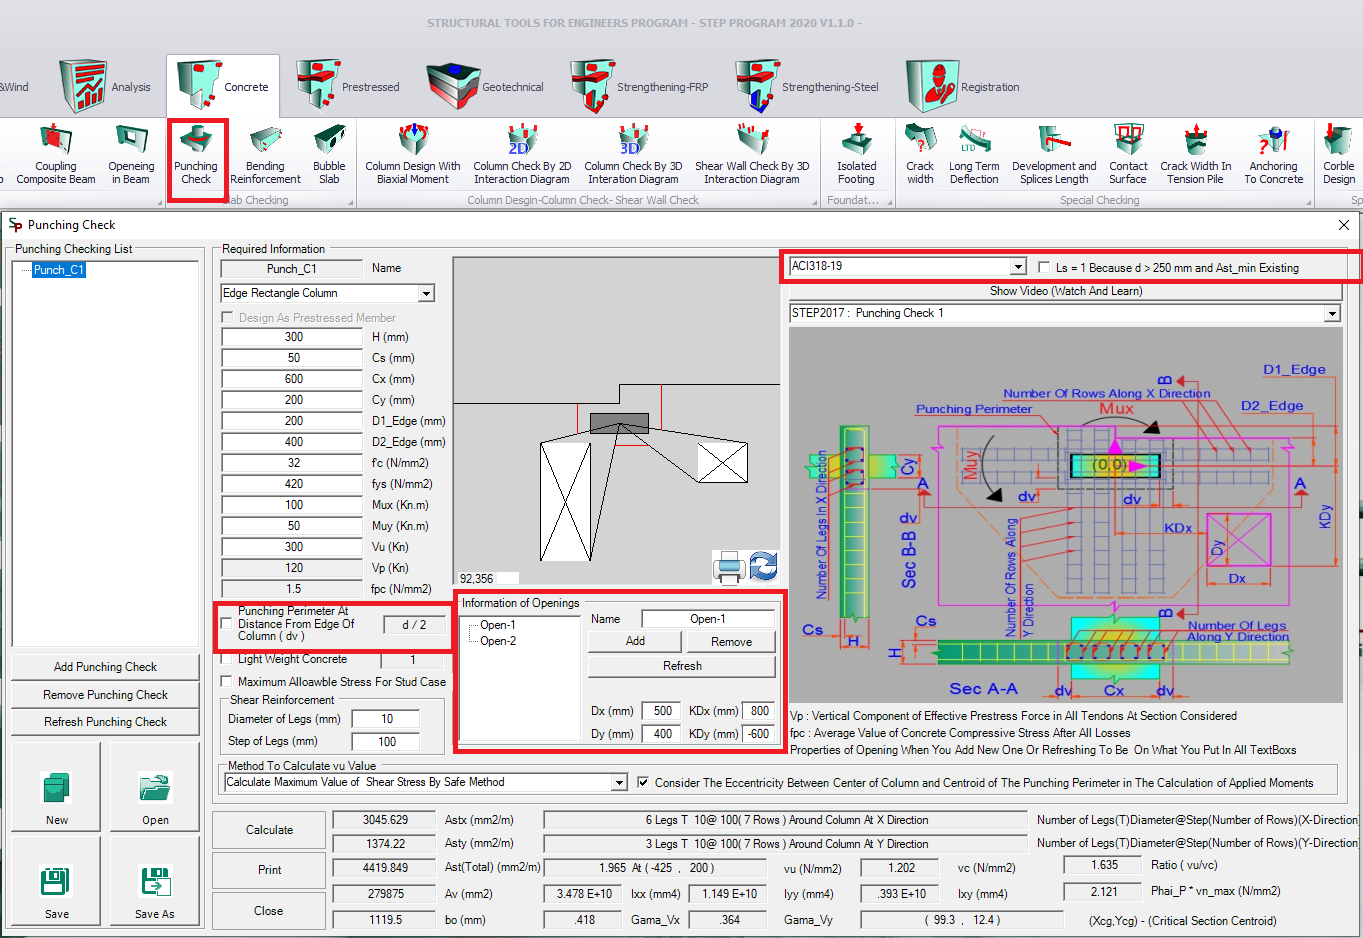Click the Calculate button
This screenshot has width=1363, height=938.
(x=269, y=830)
